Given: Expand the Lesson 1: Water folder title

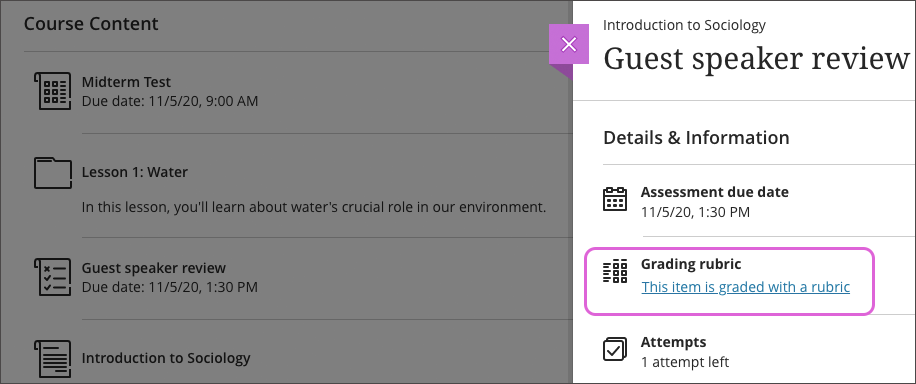Looking at the screenshot, I should (x=134, y=172).
